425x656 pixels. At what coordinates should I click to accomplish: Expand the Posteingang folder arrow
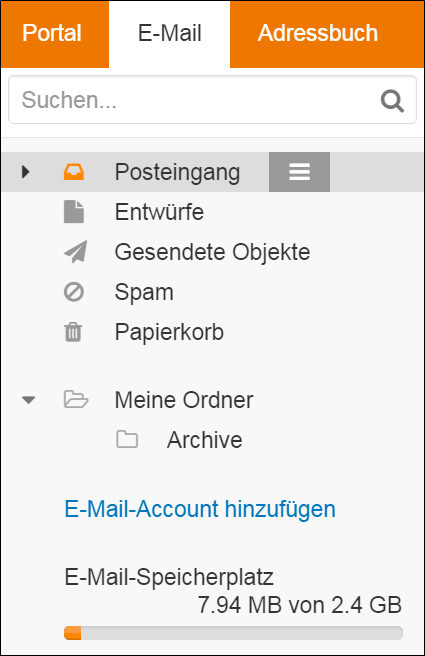(26, 172)
